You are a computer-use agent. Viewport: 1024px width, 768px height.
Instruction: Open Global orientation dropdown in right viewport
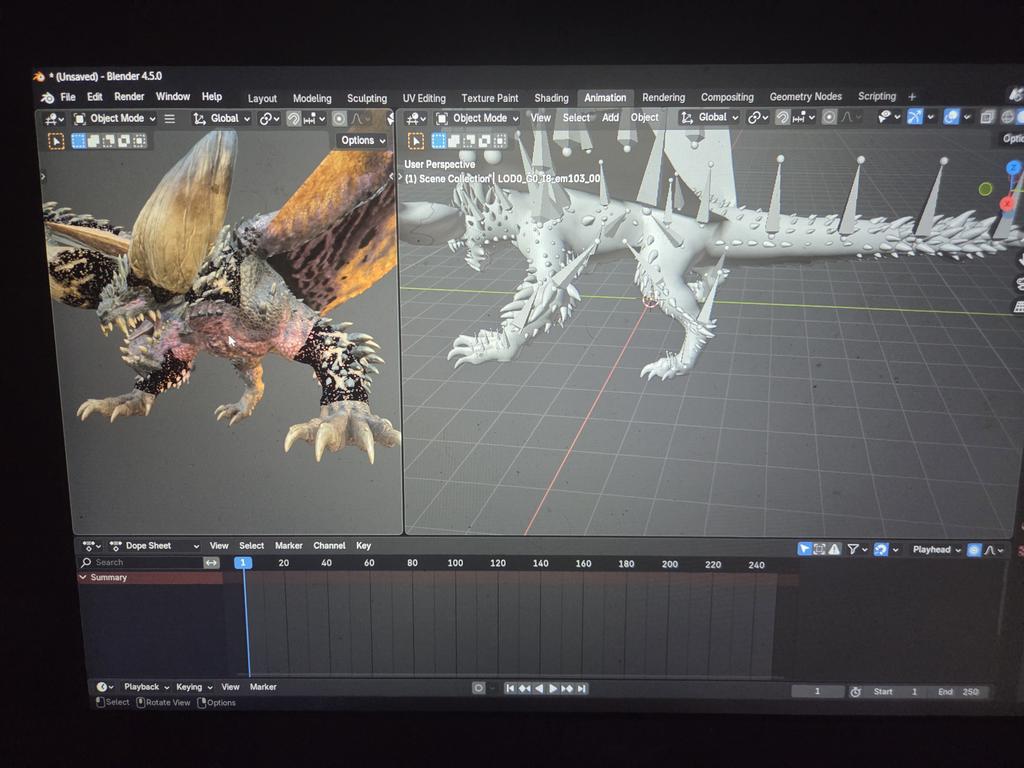[x=709, y=118]
